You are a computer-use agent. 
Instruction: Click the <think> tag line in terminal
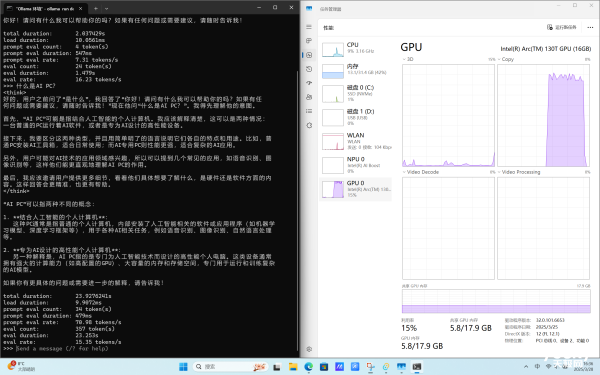pyautogui.click(x=15, y=92)
